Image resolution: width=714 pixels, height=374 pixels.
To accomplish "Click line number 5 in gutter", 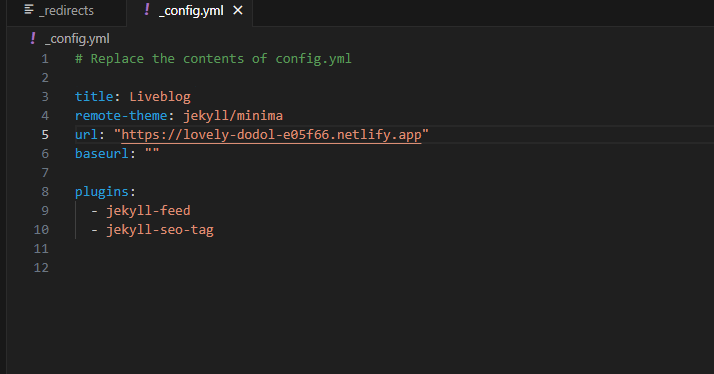I will pos(45,135).
